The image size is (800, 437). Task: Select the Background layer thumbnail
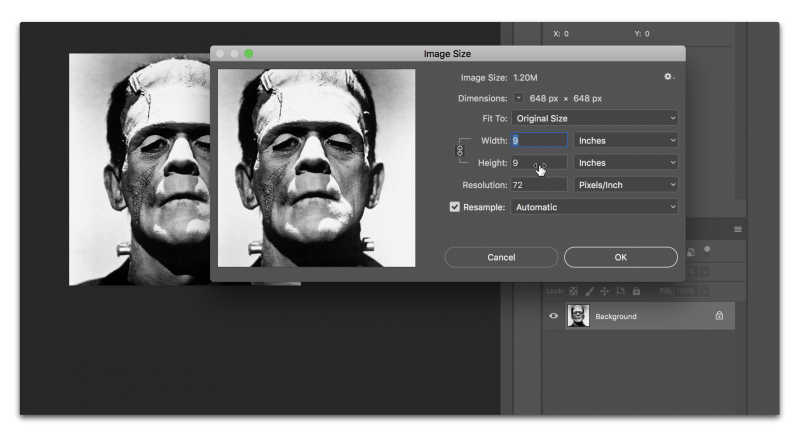tap(578, 316)
